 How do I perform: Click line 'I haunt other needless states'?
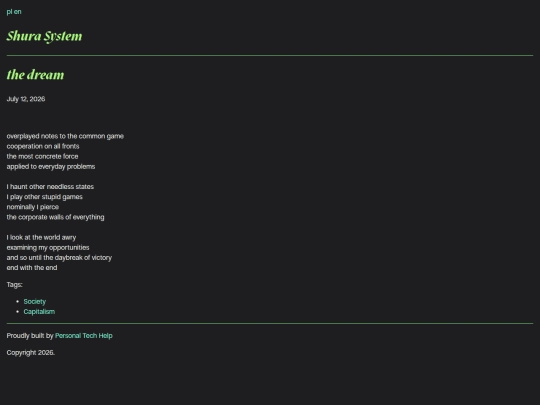click(x=50, y=187)
